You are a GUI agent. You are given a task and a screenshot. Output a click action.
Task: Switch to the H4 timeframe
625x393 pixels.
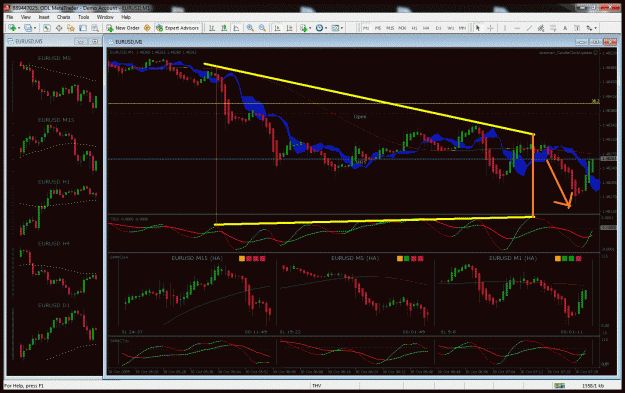426,28
